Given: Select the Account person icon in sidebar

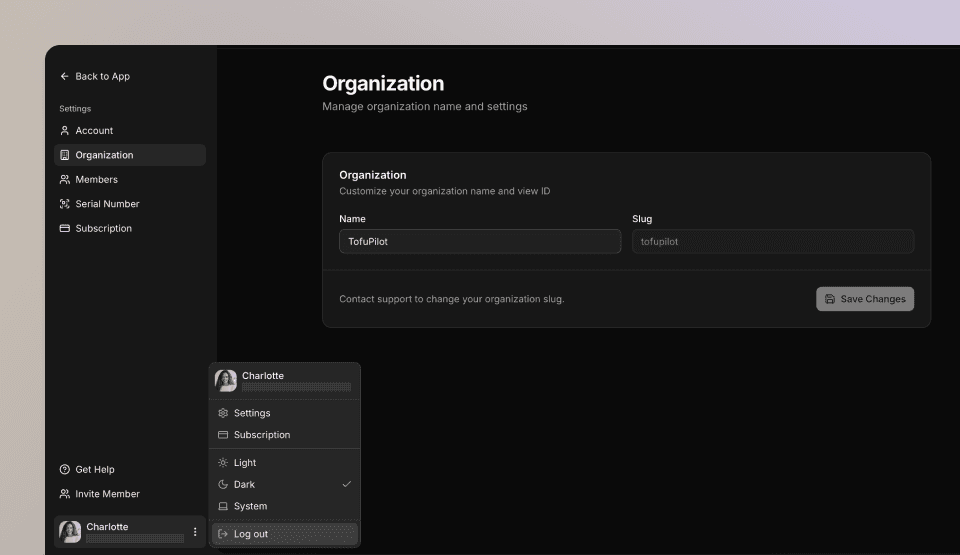Looking at the screenshot, I should click(x=65, y=131).
